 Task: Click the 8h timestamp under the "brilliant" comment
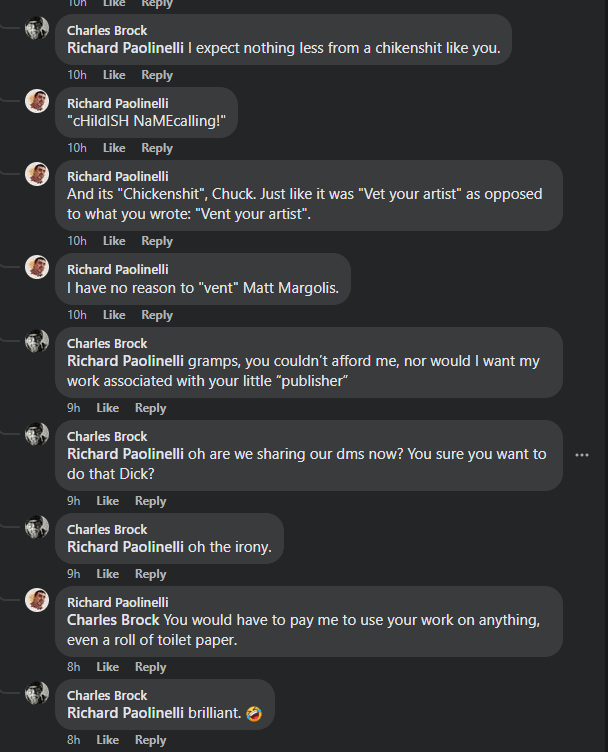74,740
